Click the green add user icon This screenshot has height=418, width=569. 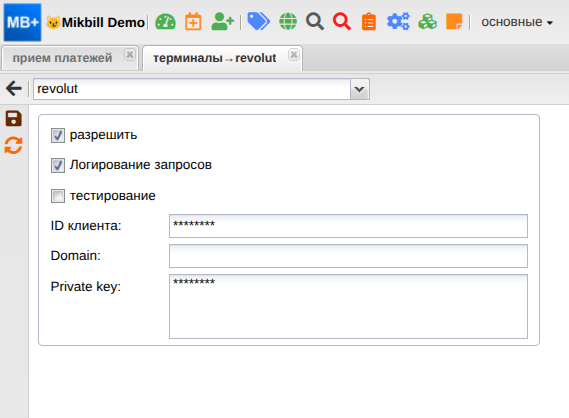point(222,22)
